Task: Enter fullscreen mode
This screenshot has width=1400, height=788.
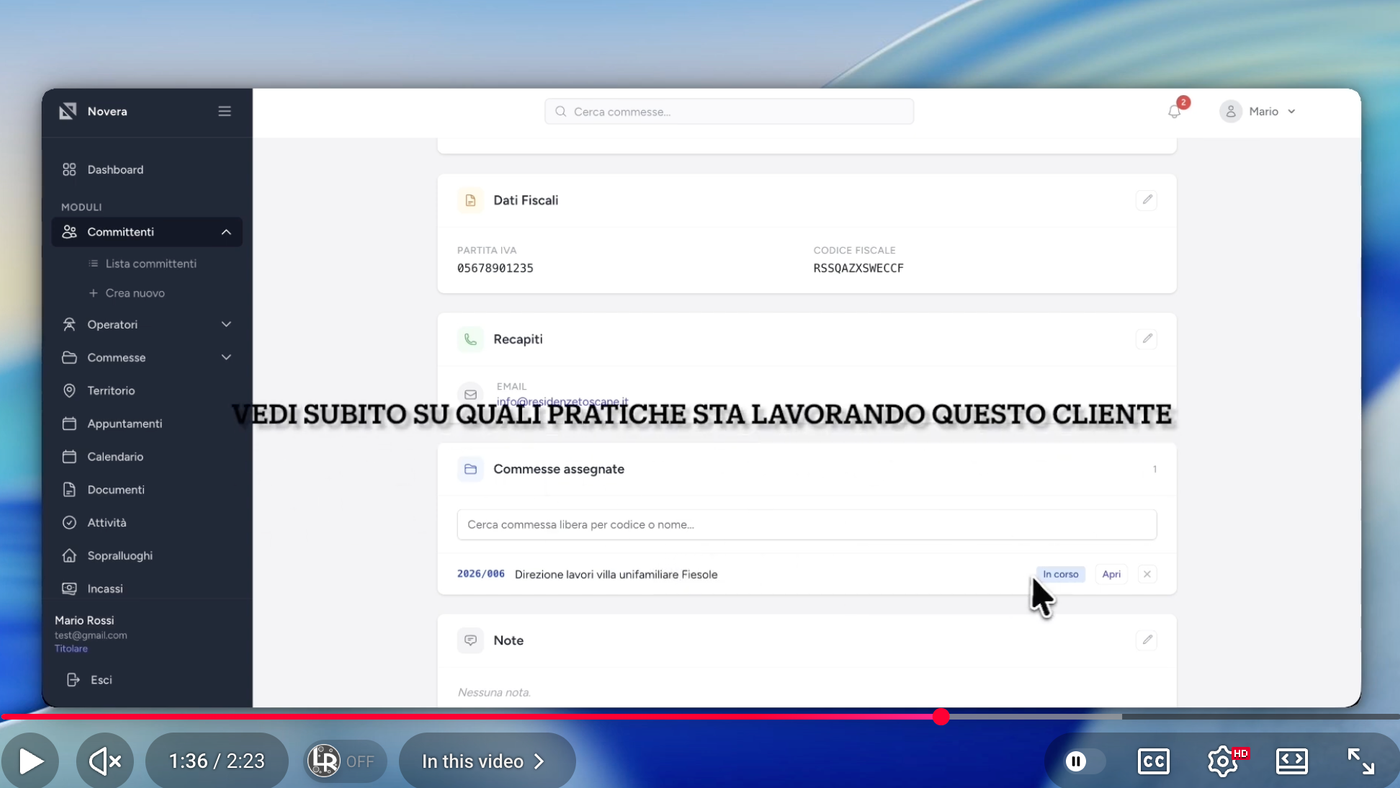Action: (1360, 761)
